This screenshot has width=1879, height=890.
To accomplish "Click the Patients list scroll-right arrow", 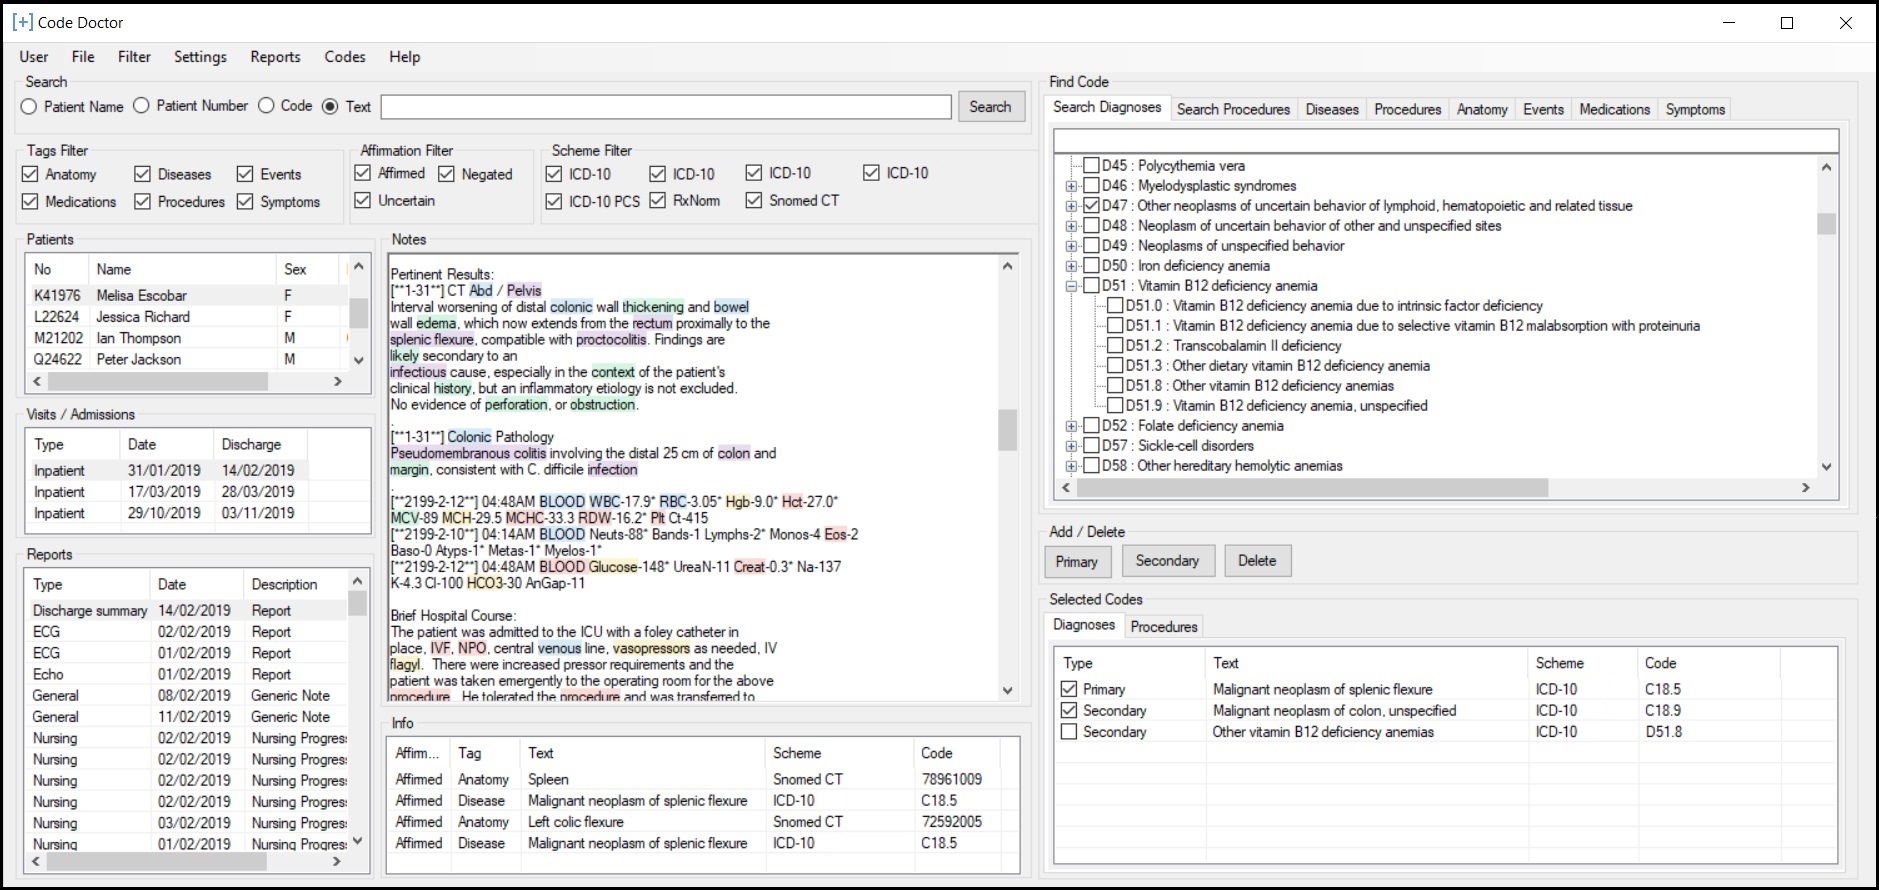I will [338, 381].
